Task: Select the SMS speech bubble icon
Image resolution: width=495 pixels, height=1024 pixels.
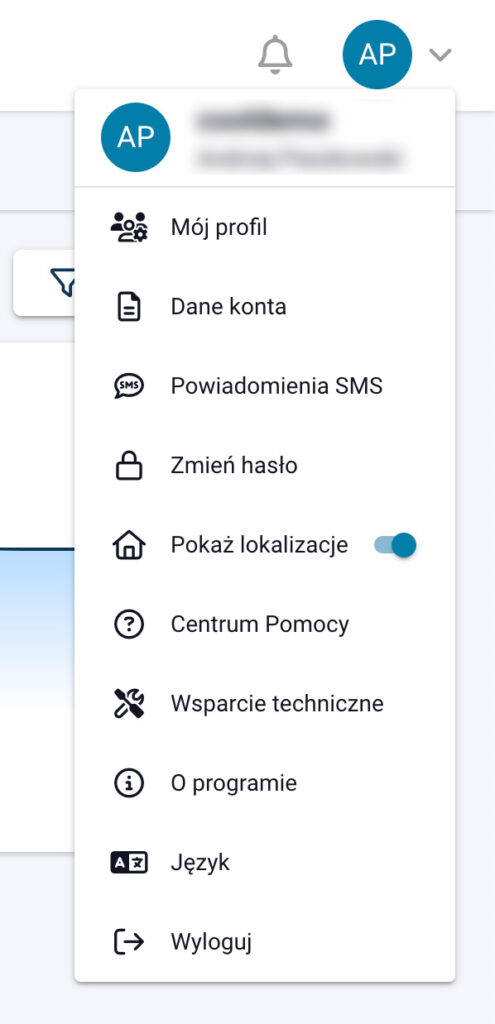Action: 129,387
